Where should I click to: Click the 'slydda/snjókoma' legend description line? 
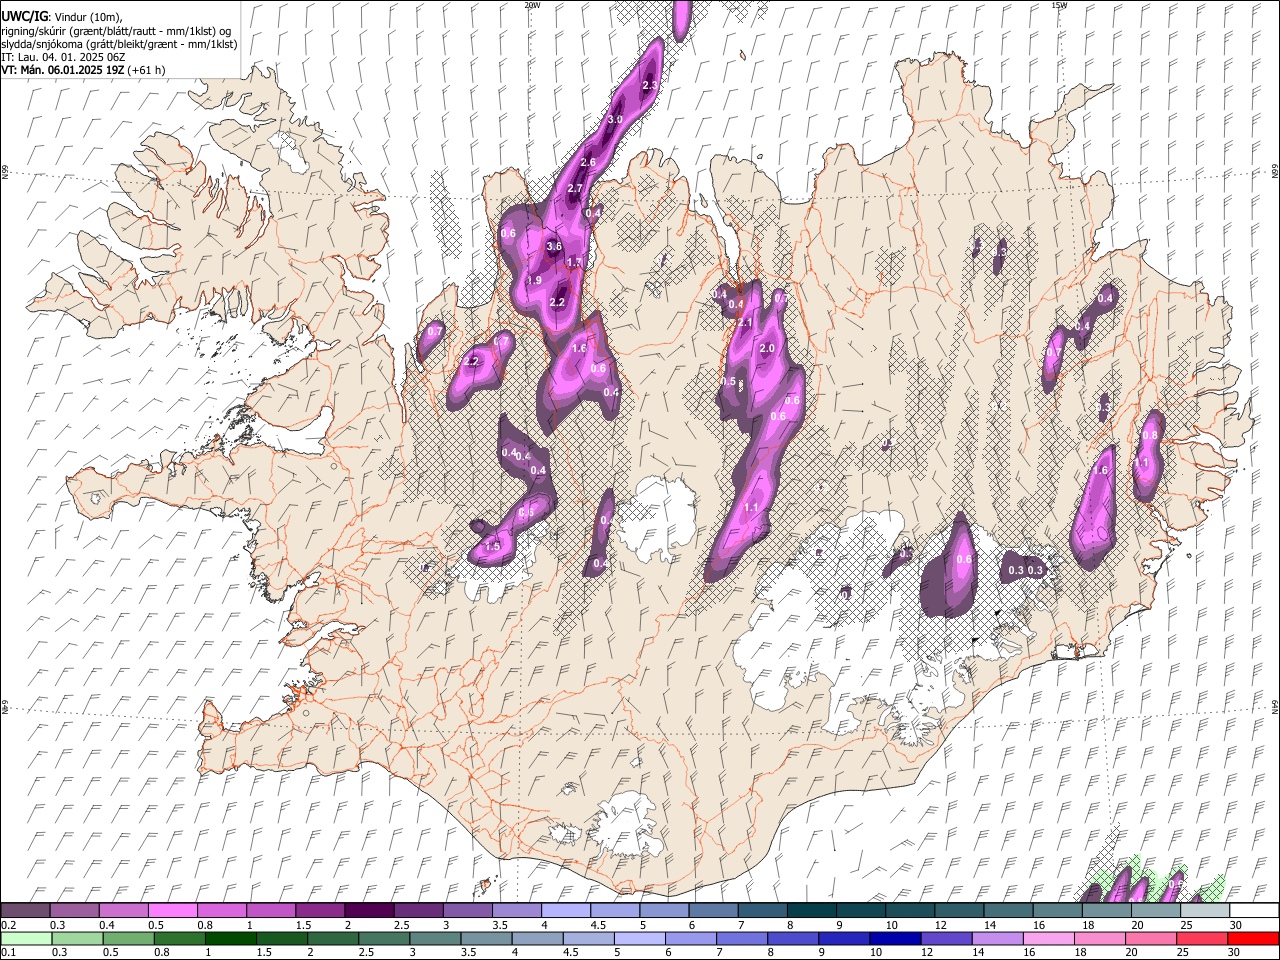pyautogui.click(x=119, y=44)
